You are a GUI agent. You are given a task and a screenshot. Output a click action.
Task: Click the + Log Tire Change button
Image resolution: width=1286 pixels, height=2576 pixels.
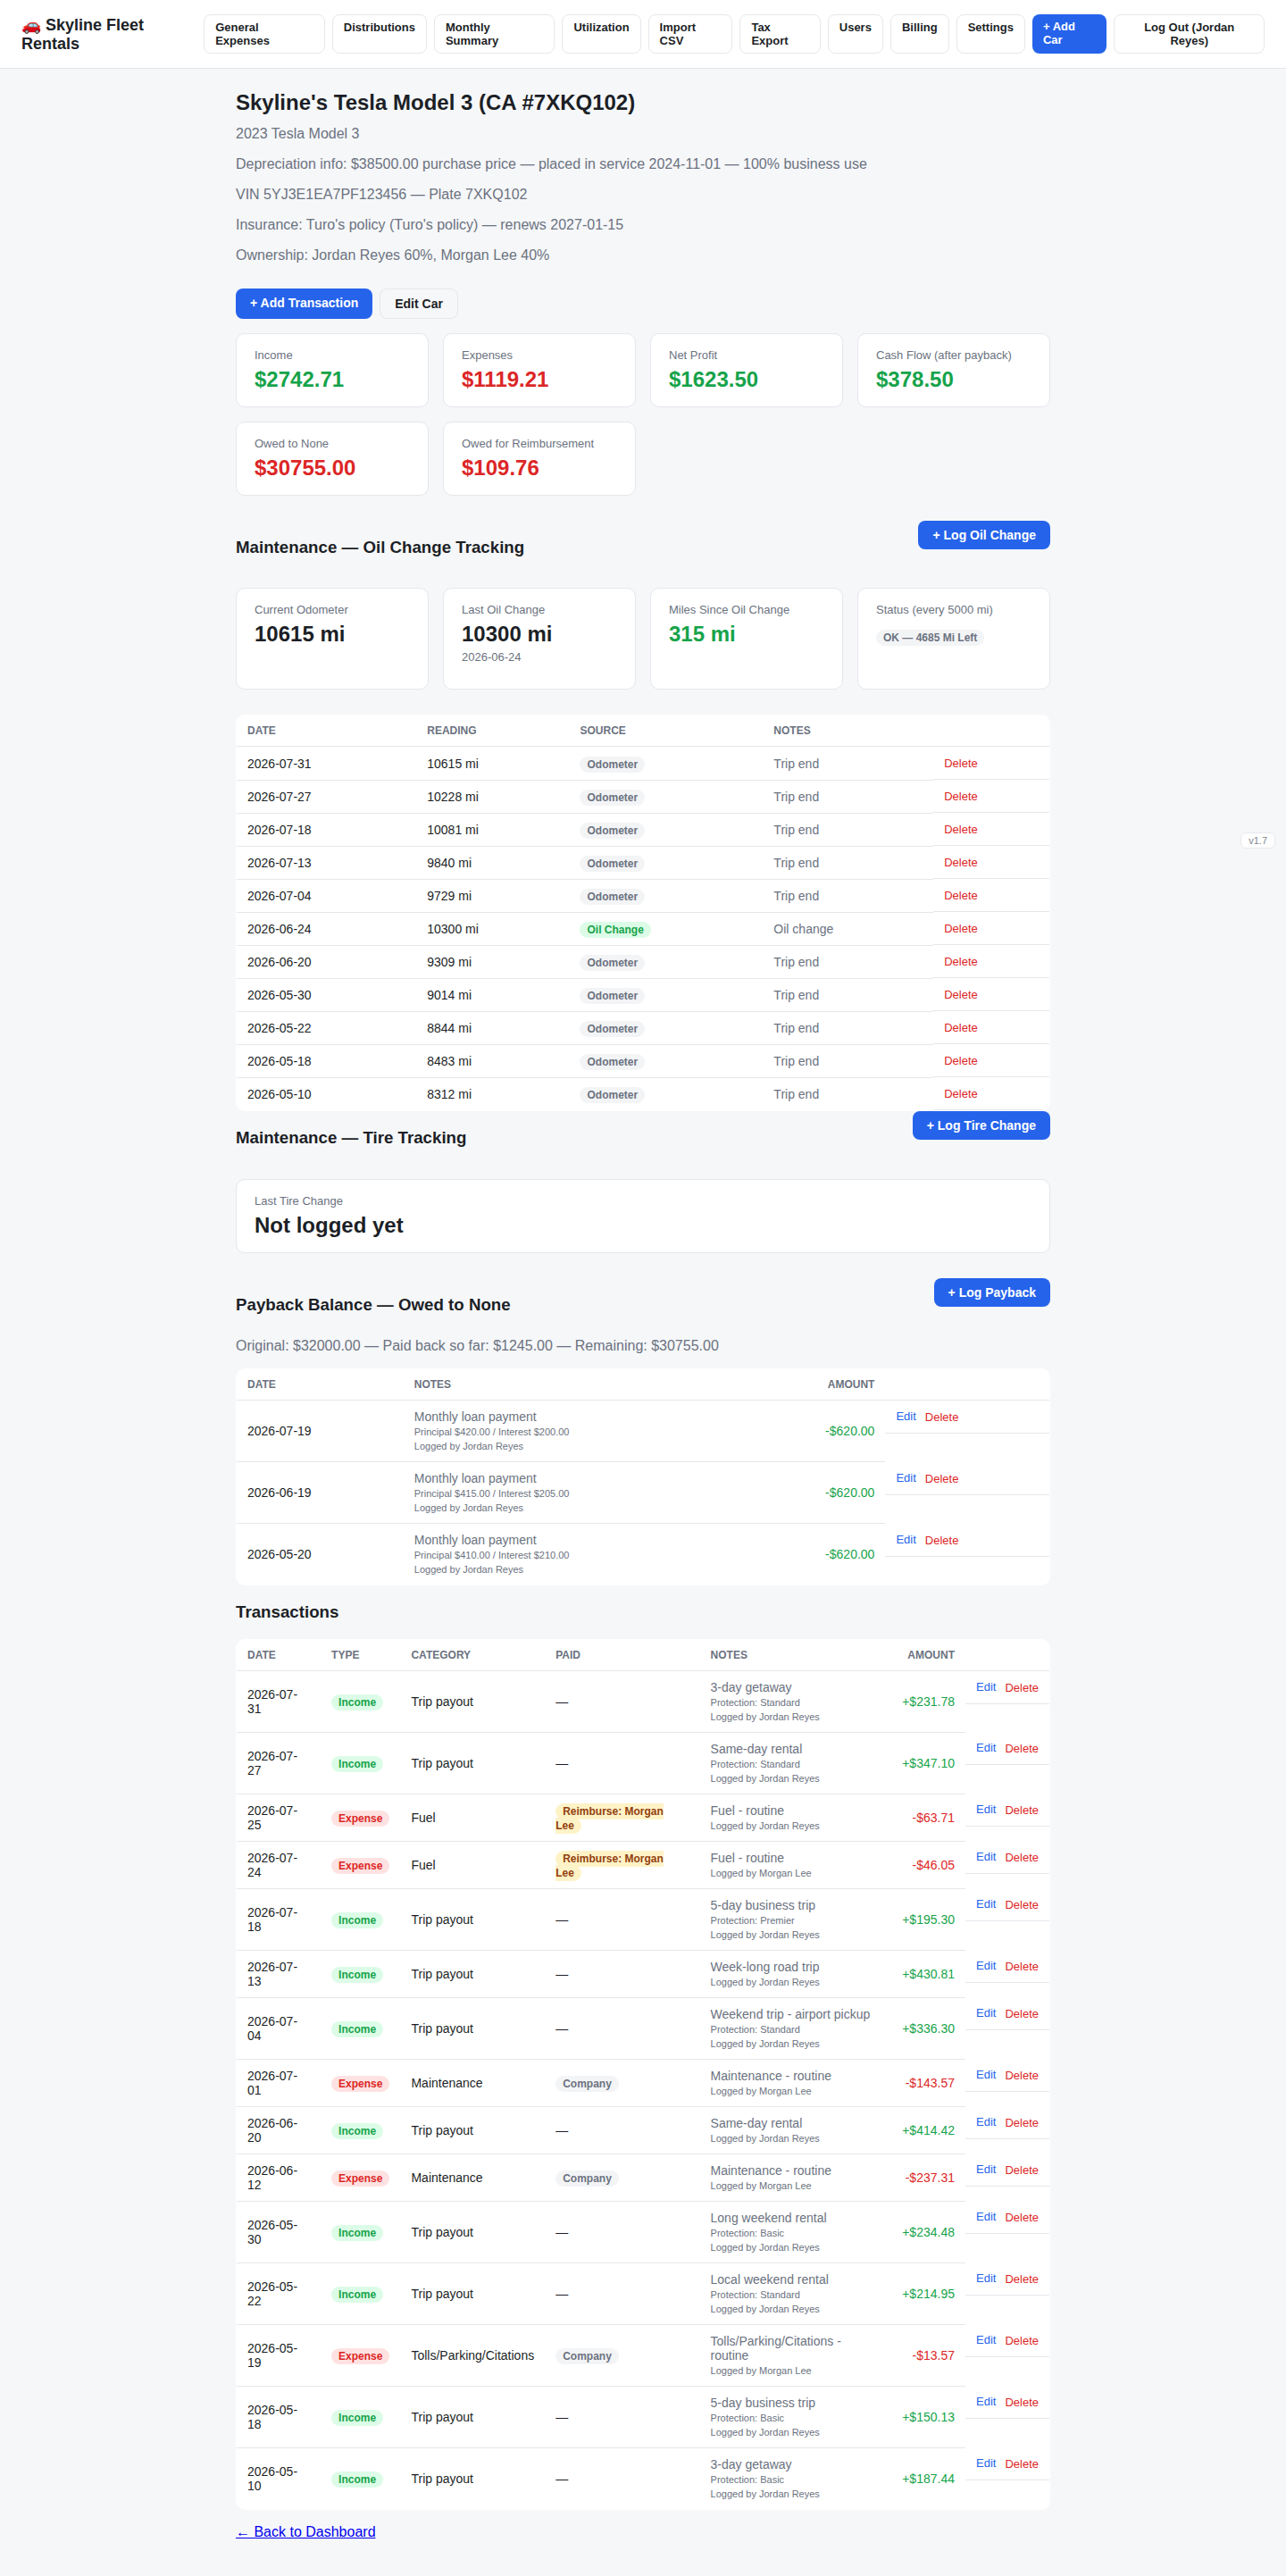click(980, 1125)
